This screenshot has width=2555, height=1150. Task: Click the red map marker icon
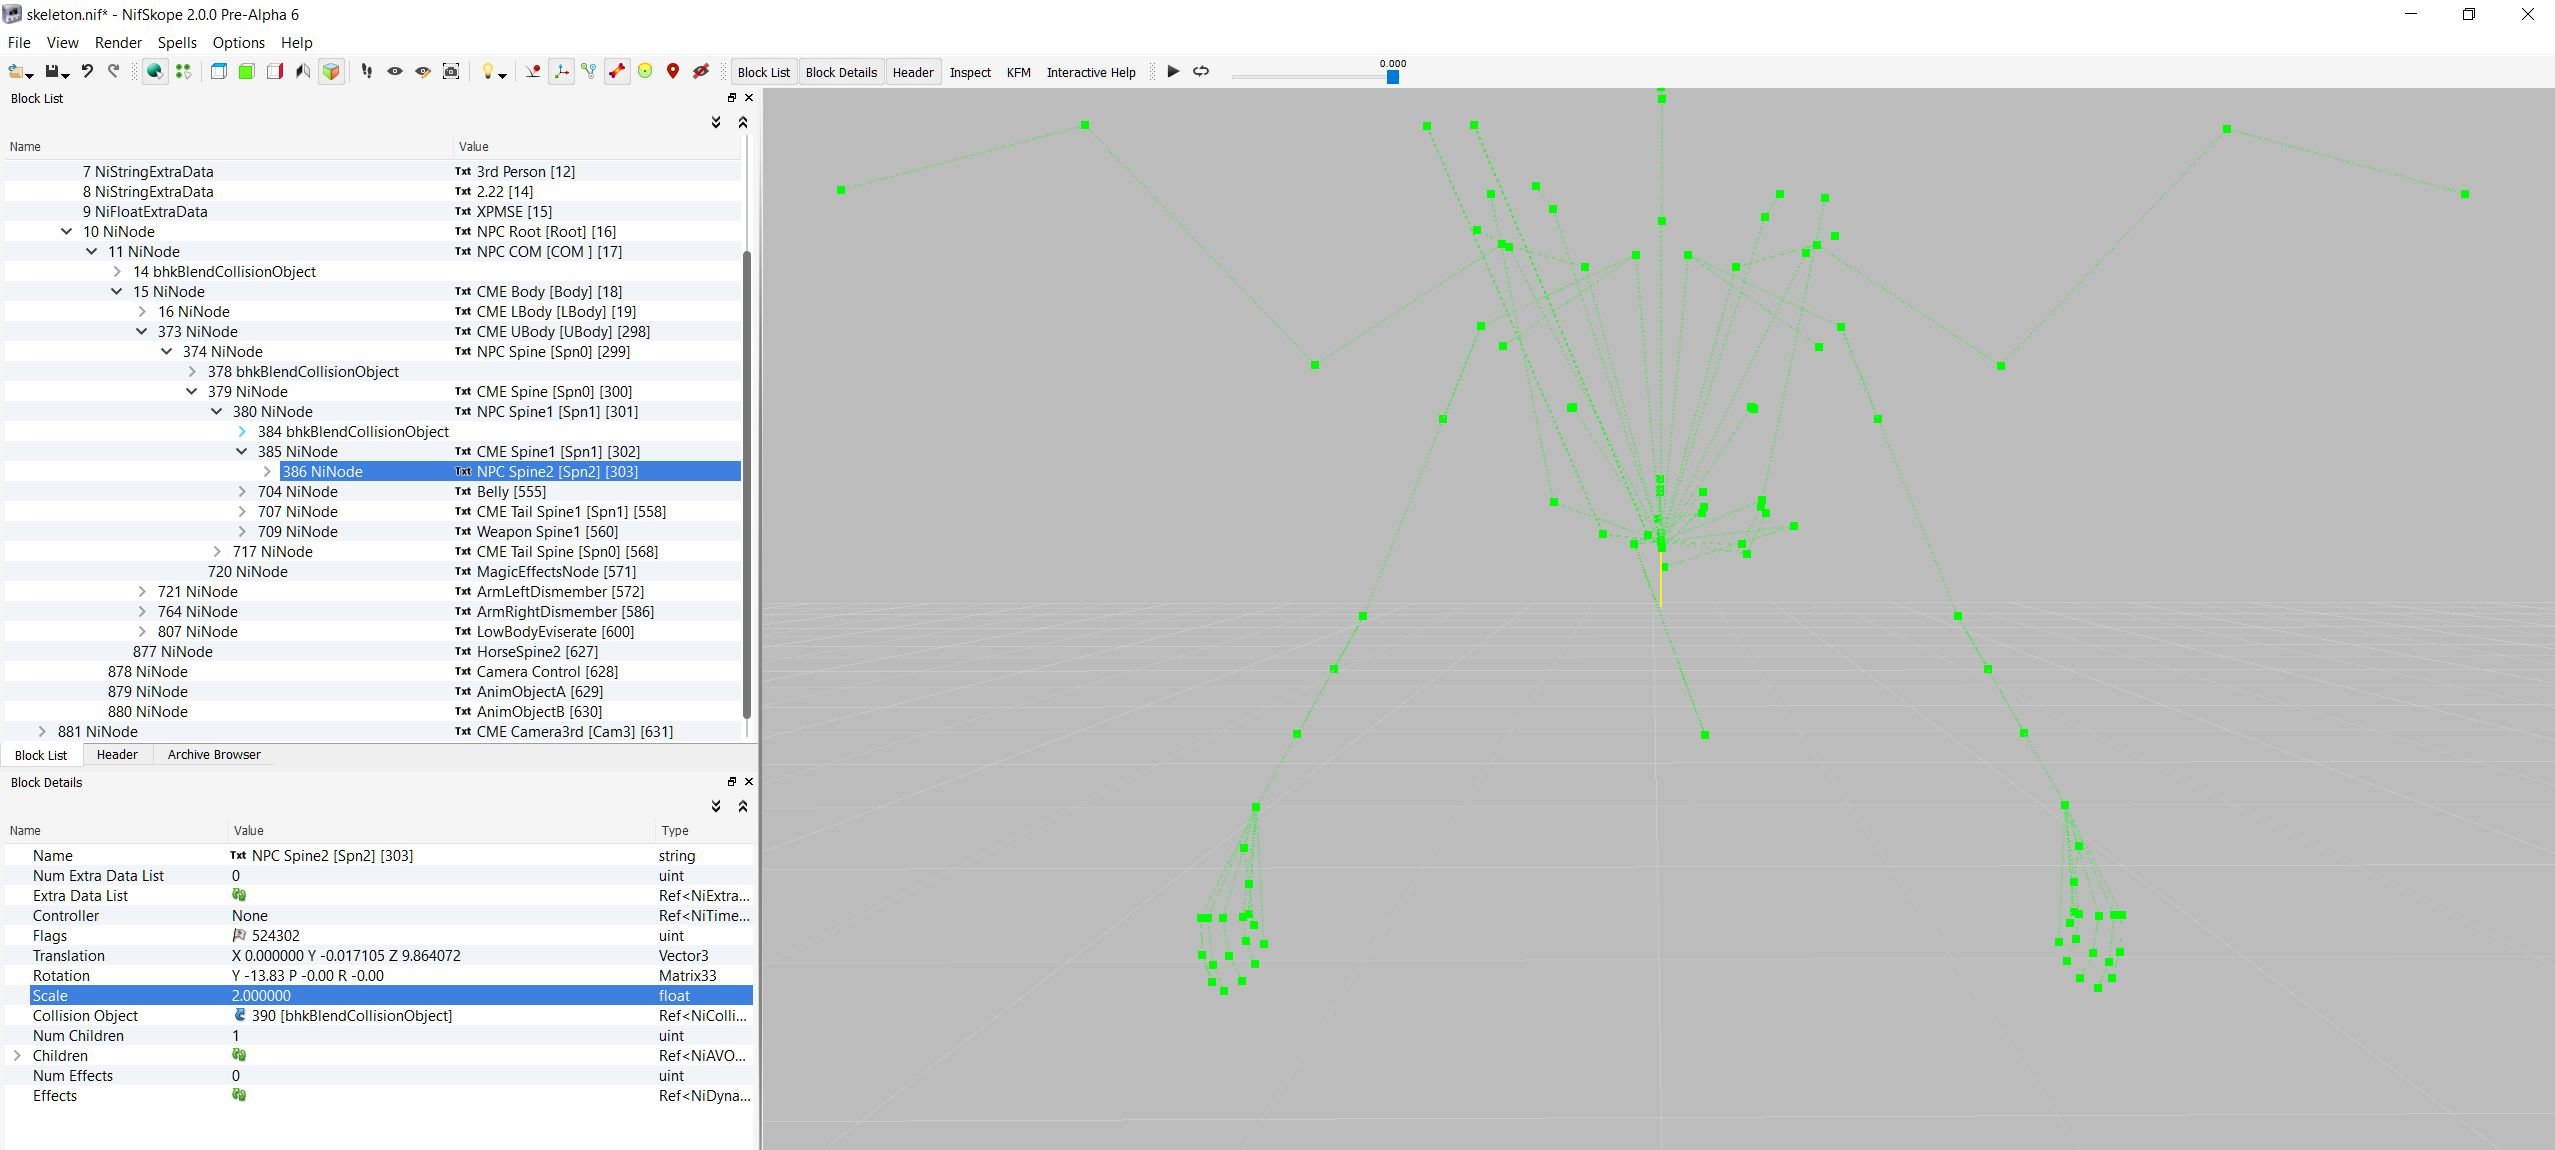pyautogui.click(x=673, y=71)
